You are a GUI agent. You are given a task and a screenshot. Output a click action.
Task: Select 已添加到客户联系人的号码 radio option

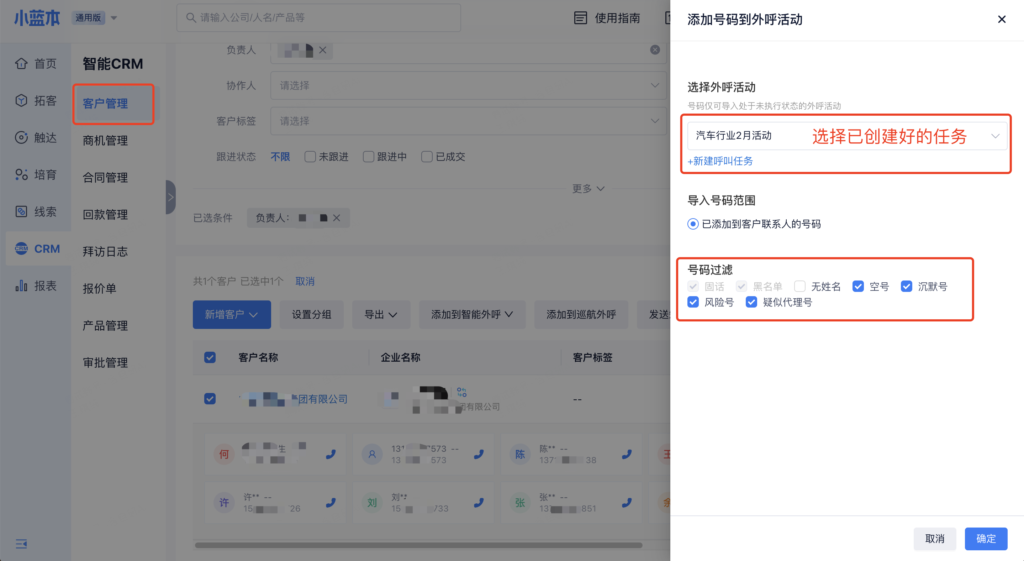pyautogui.click(x=693, y=224)
